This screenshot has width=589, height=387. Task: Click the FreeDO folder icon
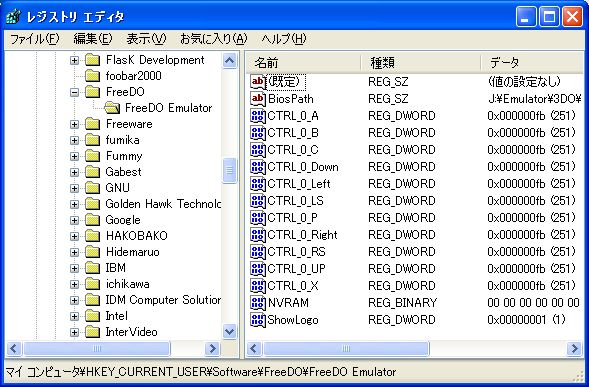click(92, 92)
